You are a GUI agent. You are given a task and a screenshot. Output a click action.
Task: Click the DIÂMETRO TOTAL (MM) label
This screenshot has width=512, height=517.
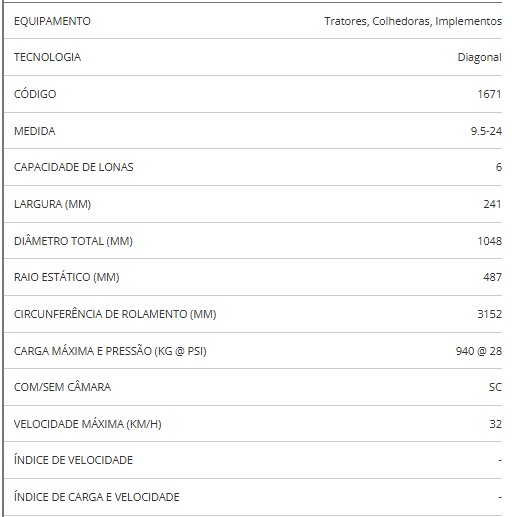[x=73, y=240]
